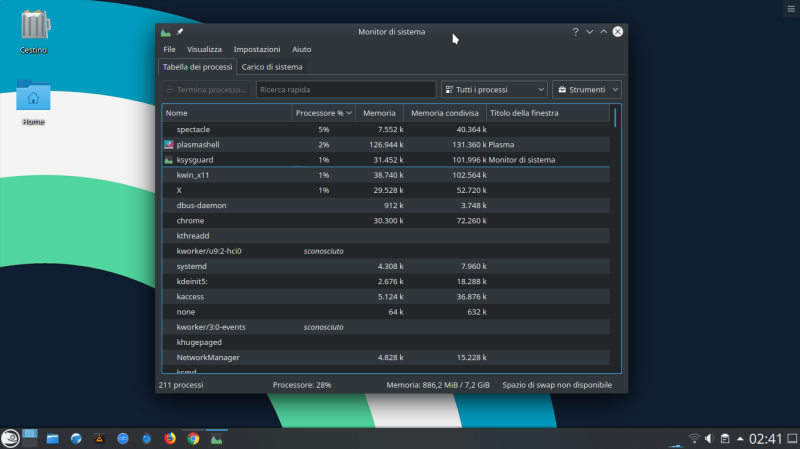
Task: Select the NetworkManager process row
Action: pos(386,358)
